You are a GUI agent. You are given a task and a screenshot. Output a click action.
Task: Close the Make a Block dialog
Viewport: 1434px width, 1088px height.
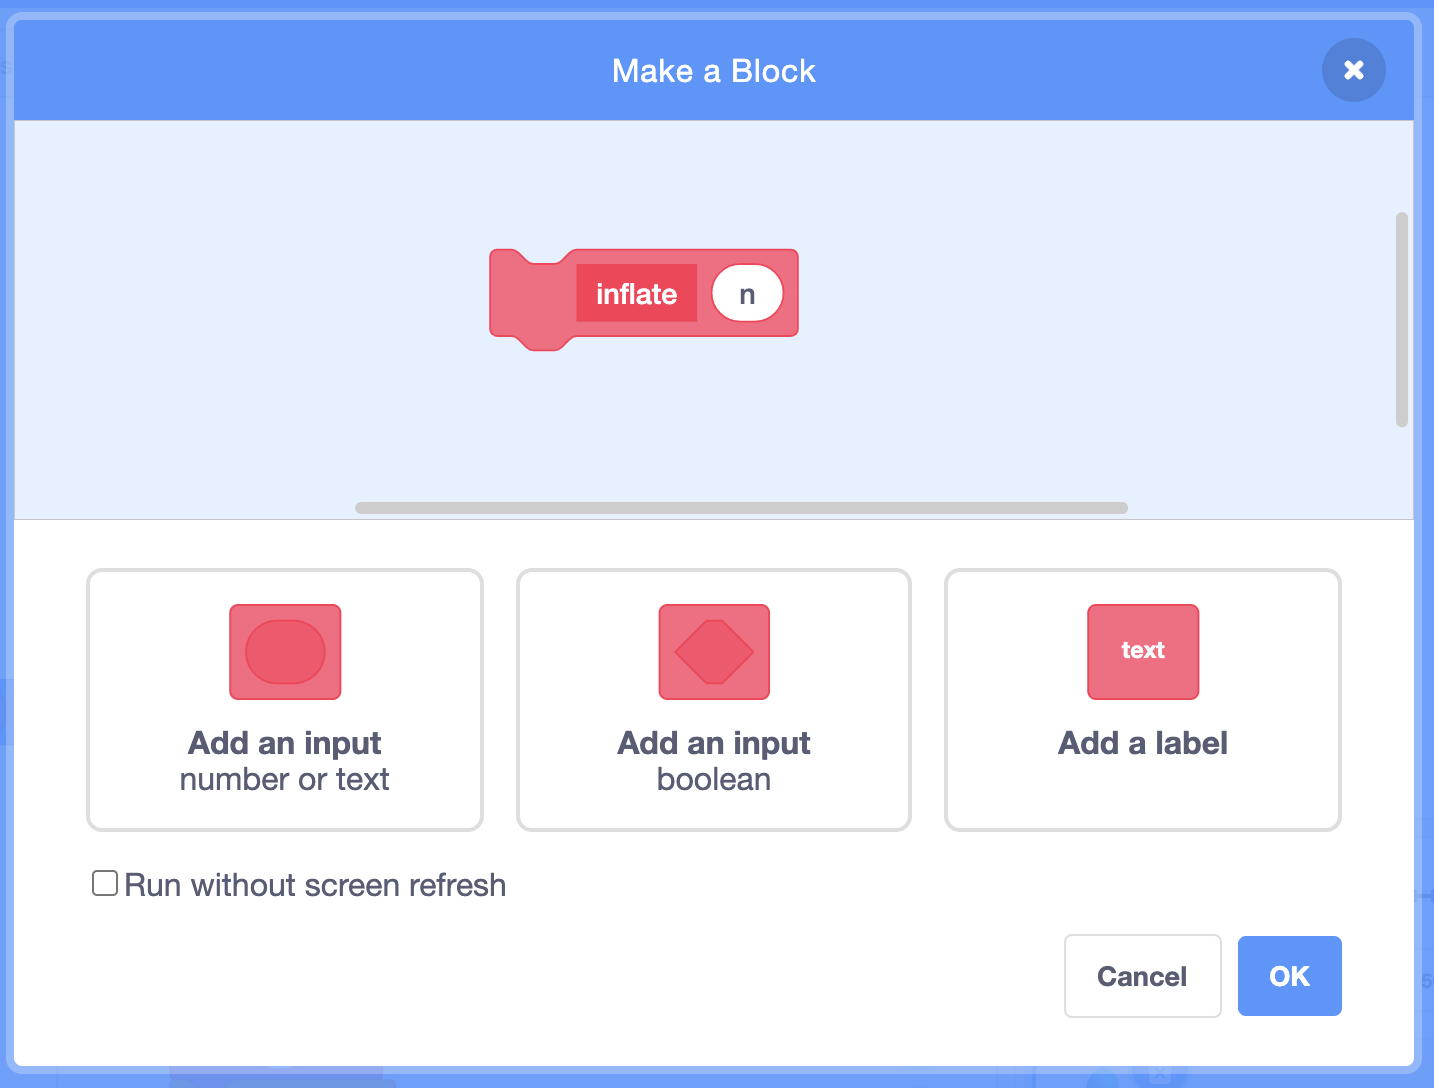pos(1353,70)
